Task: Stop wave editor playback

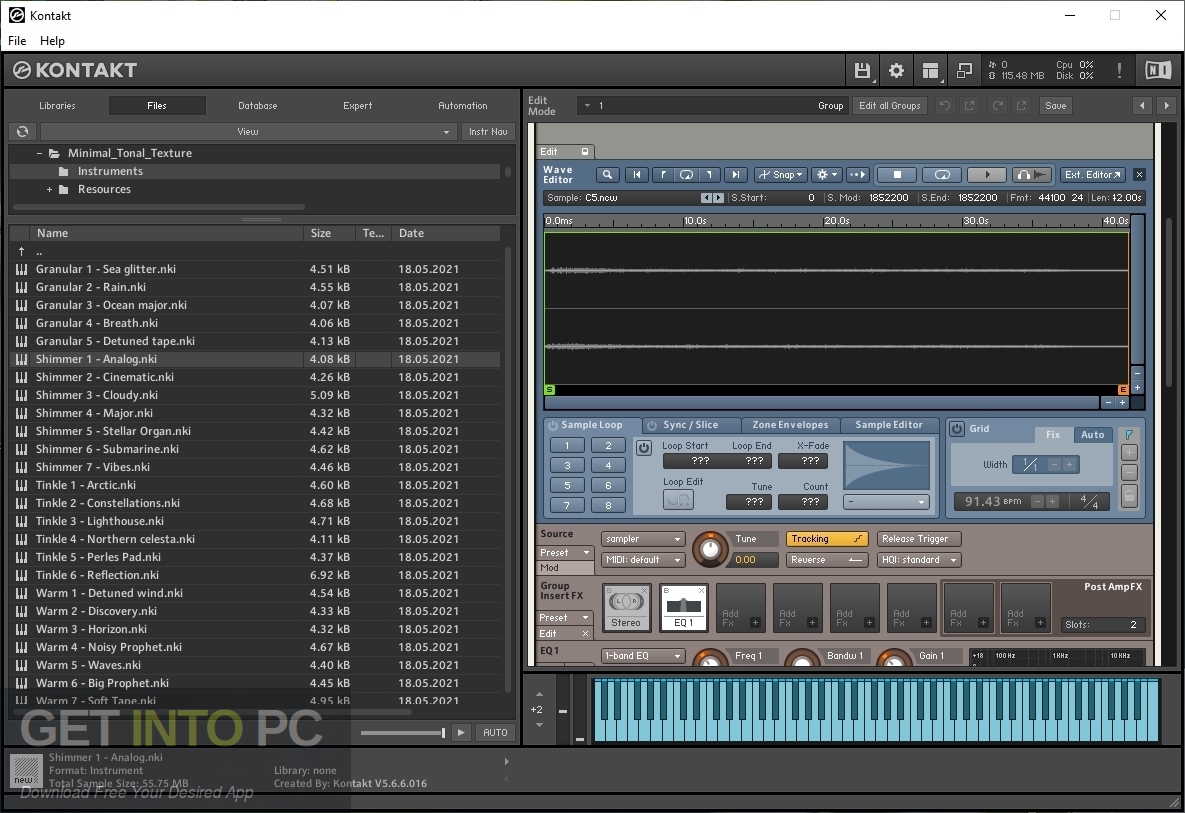Action: click(x=897, y=175)
